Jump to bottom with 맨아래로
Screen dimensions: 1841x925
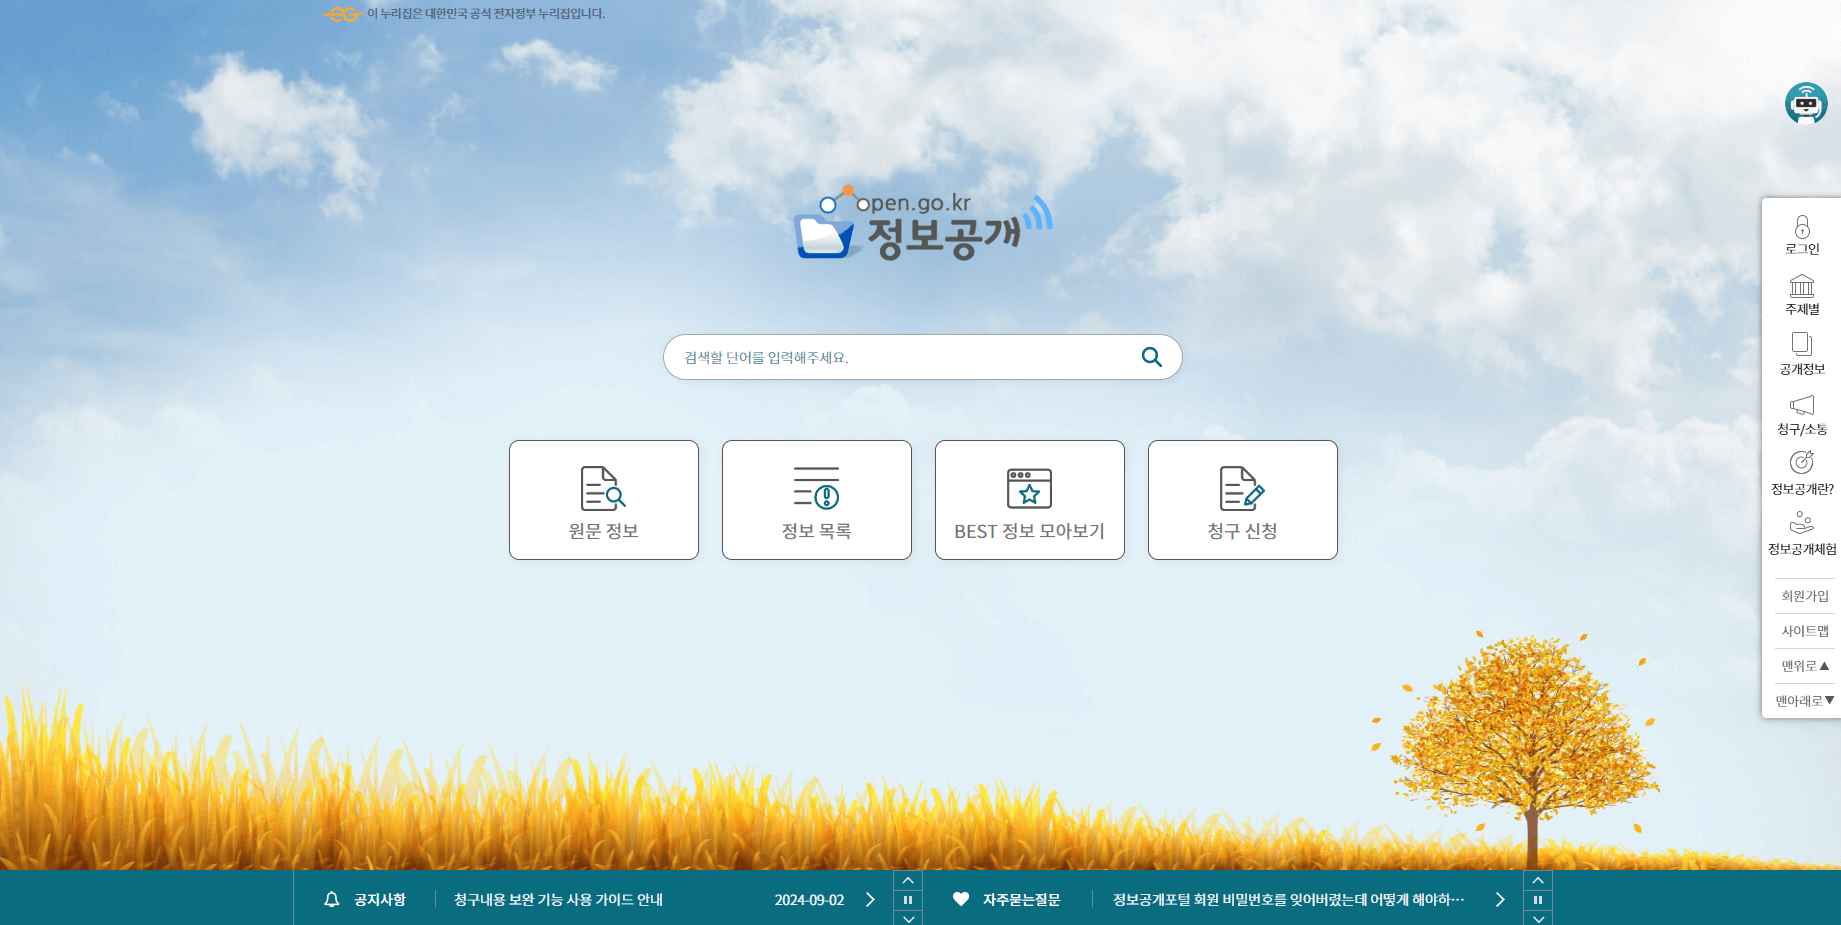pyautogui.click(x=1805, y=701)
